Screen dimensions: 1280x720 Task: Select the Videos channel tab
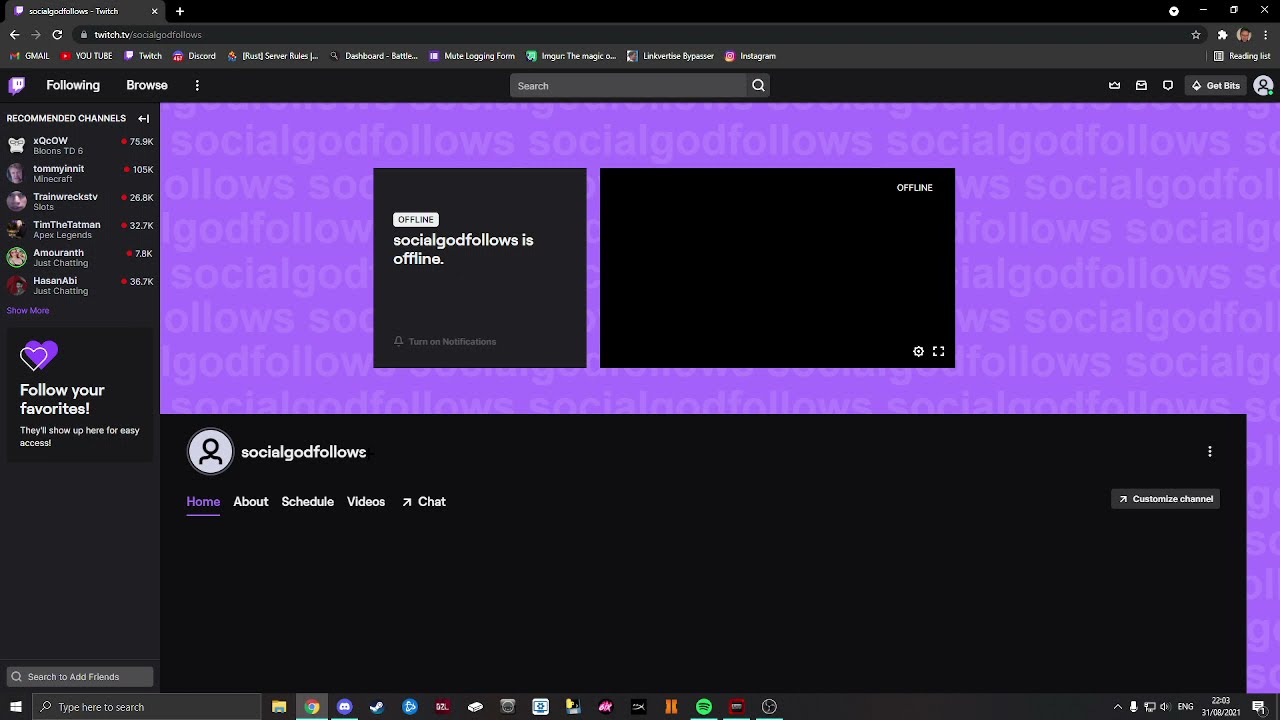click(366, 502)
